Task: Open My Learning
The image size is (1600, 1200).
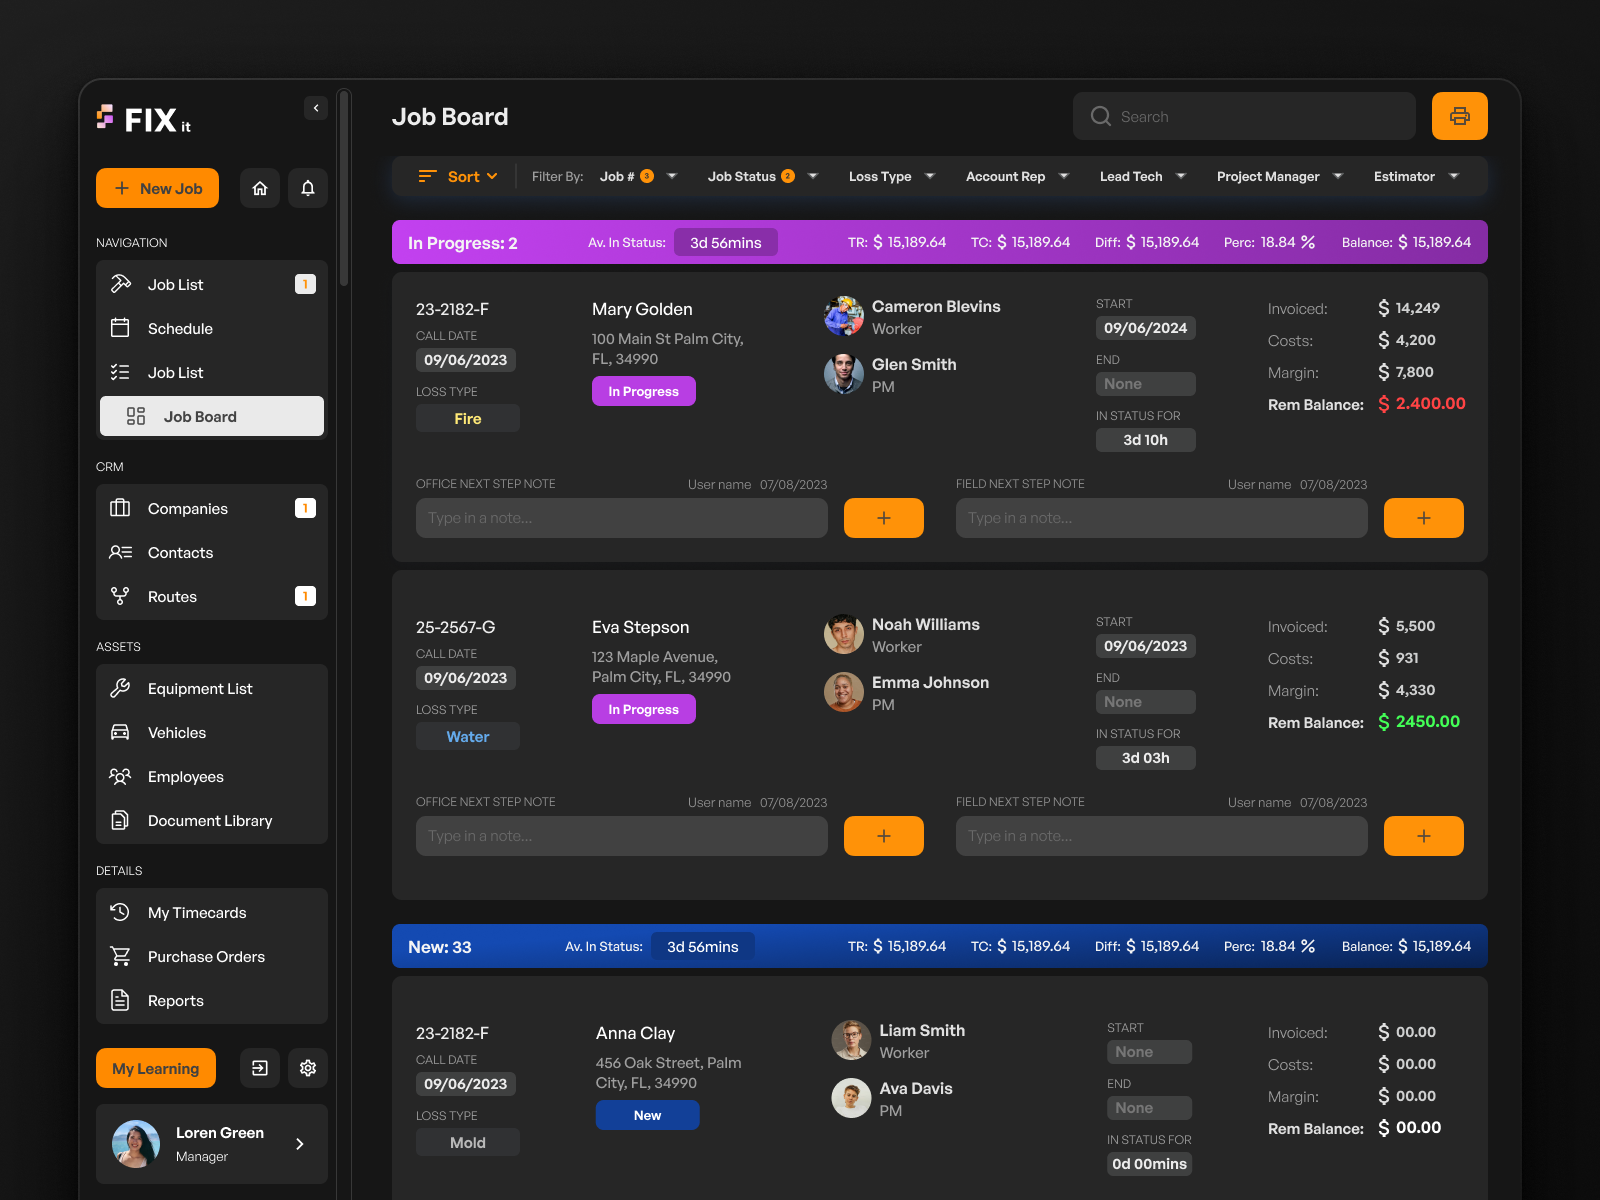Action: pyautogui.click(x=155, y=1068)
